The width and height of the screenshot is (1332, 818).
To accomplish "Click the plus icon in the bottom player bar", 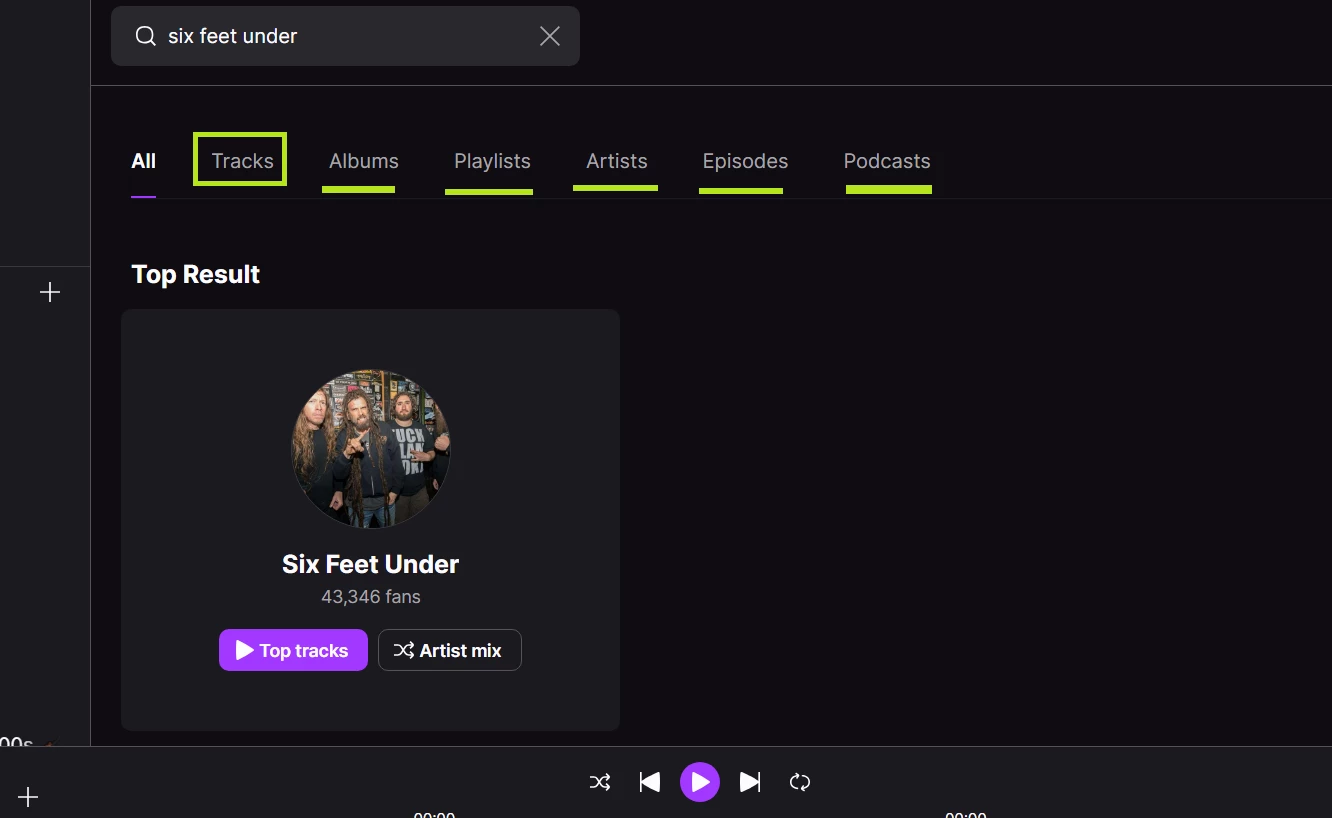I will point(28,797).
